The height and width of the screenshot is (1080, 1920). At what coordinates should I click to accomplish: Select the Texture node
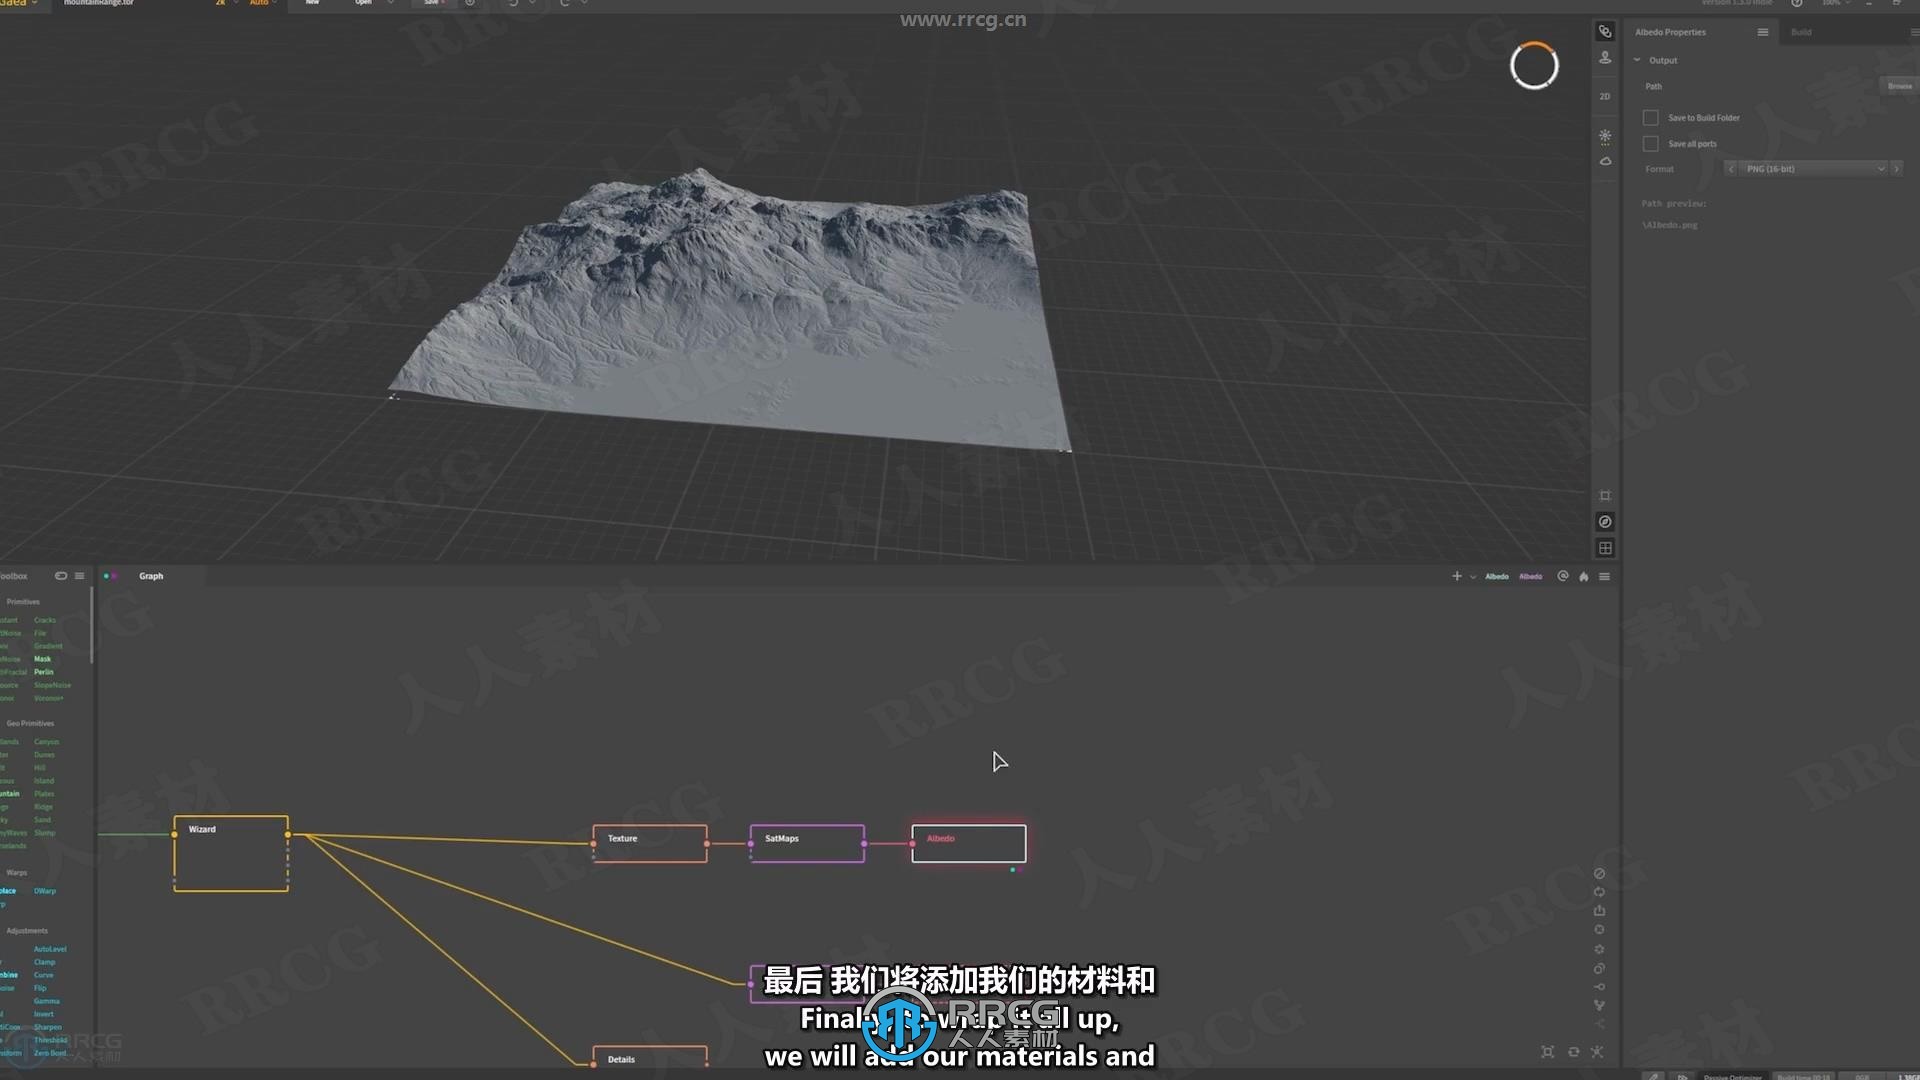(x=650, y=843)
